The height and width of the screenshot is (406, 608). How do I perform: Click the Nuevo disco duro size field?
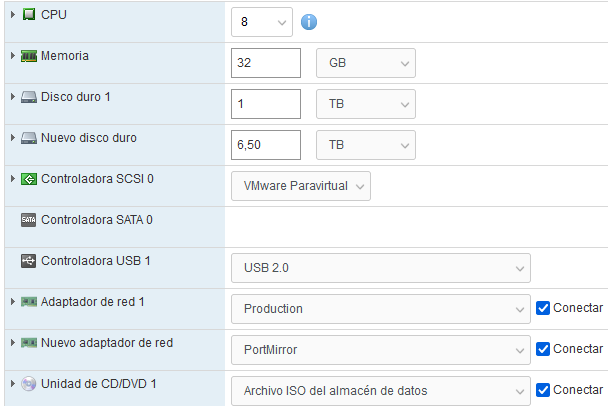266,144
